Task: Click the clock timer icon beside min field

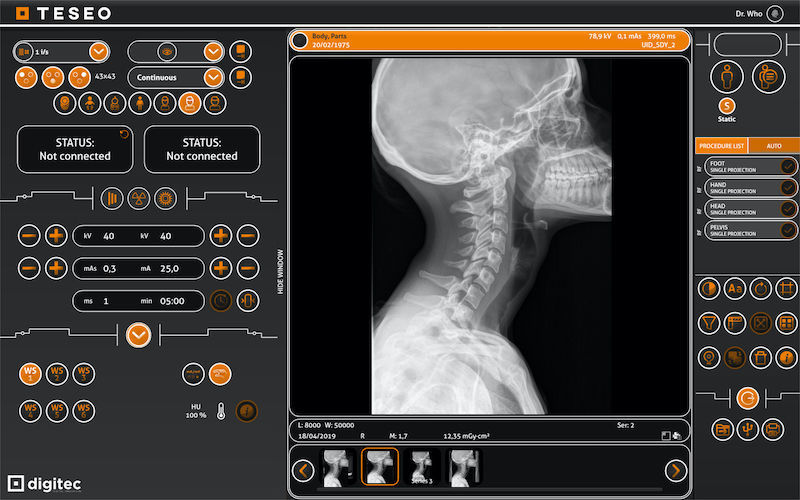Action: coord(221,300)
